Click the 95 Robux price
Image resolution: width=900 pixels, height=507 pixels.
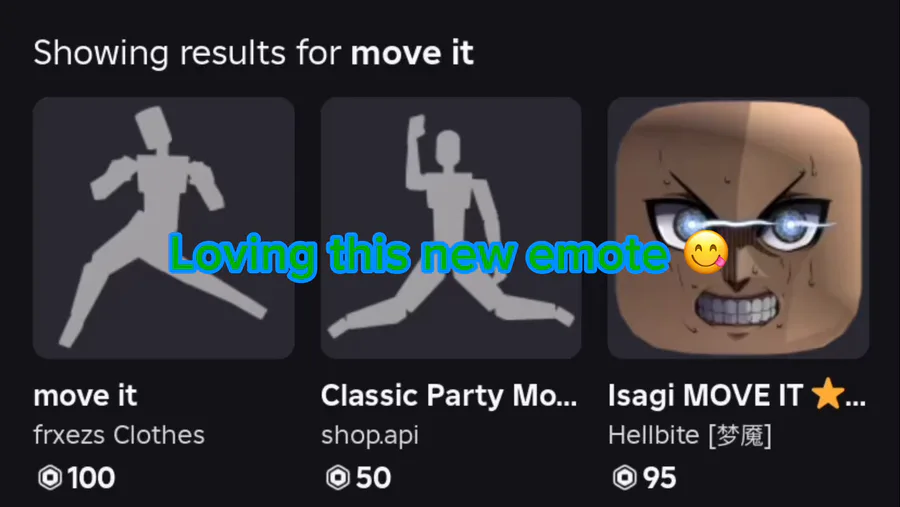coord(660,478)
